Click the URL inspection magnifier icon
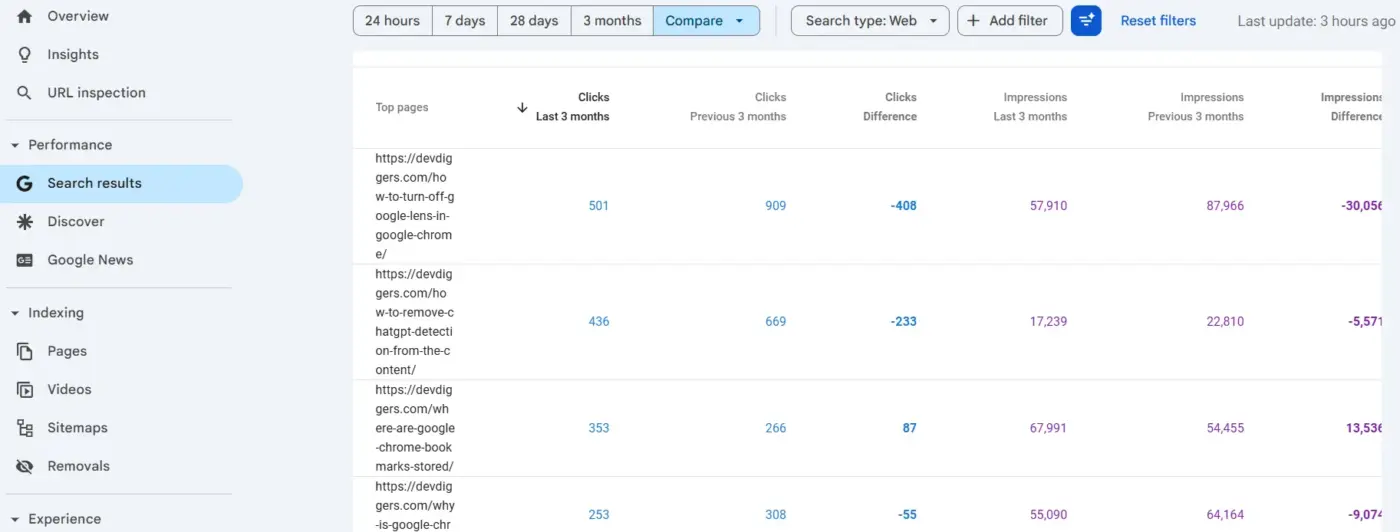 point(25,93)
